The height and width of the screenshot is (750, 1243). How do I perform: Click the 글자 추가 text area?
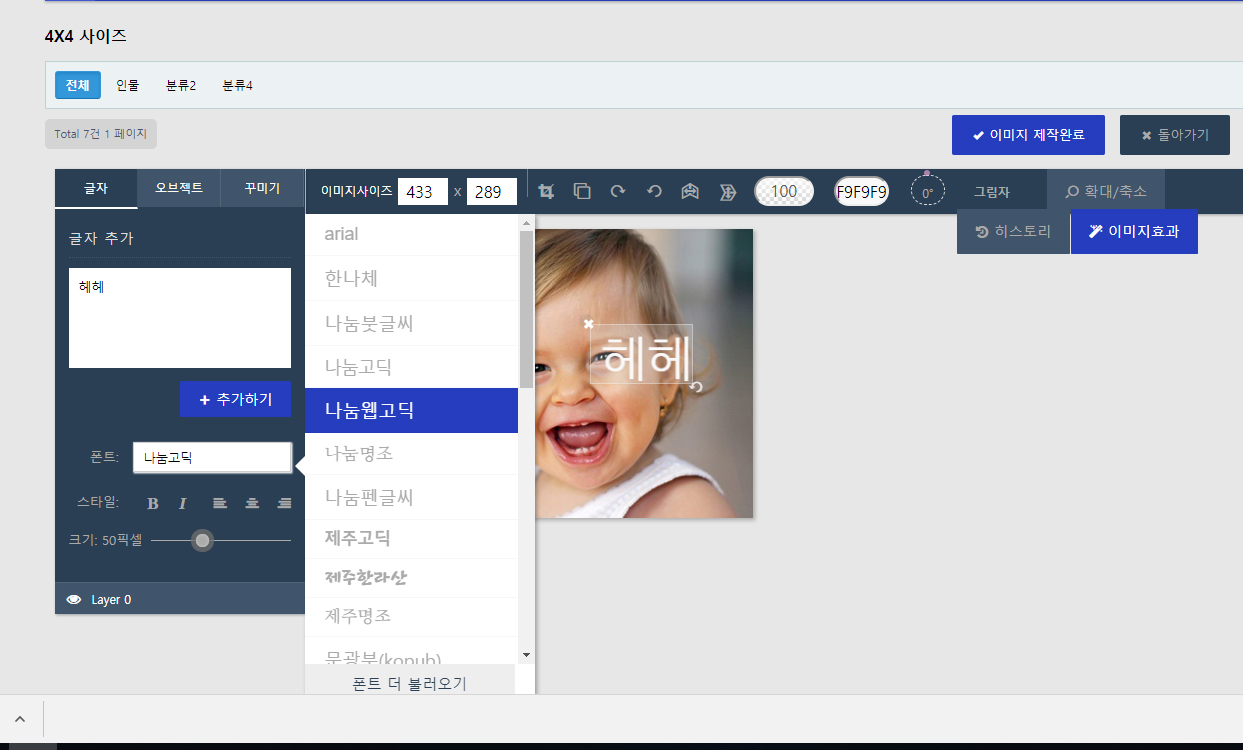pos(180,318)
